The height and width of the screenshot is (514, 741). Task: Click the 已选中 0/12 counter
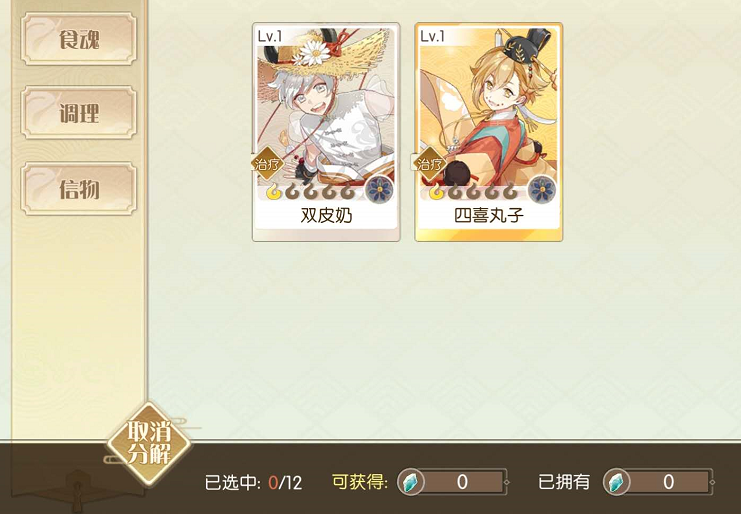tap(253, 482)
